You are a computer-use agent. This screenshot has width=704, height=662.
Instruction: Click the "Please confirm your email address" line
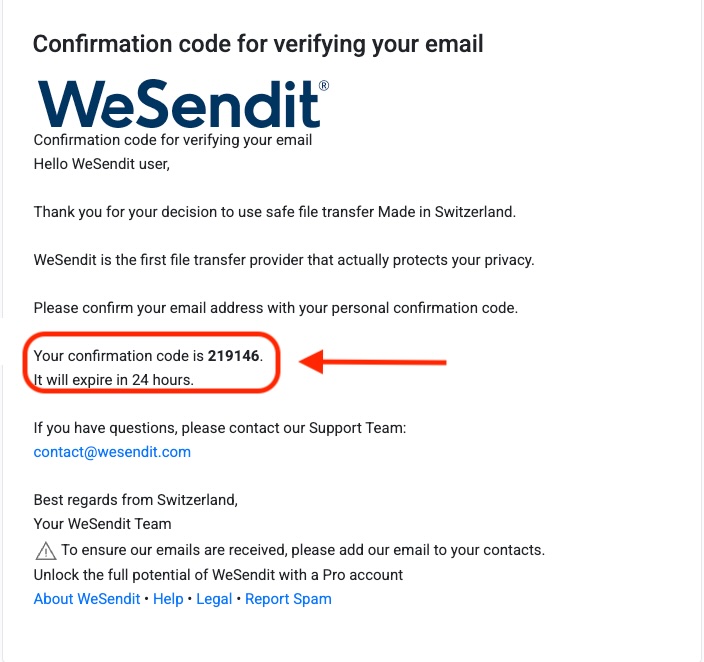tap(276, 308)
